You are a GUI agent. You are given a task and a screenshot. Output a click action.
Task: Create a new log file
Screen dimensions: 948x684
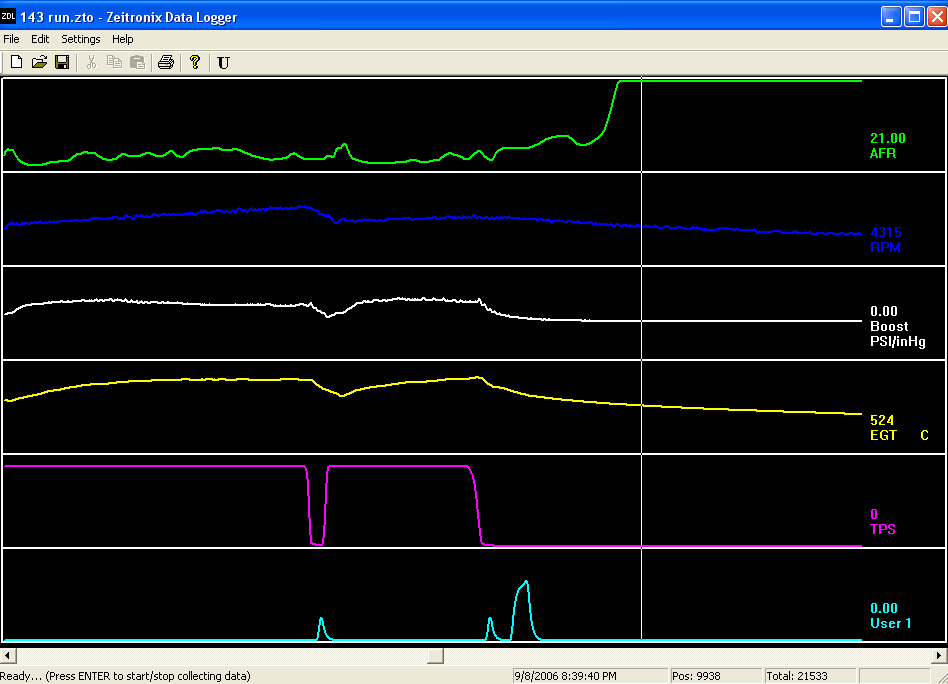(x=16, y=62)
